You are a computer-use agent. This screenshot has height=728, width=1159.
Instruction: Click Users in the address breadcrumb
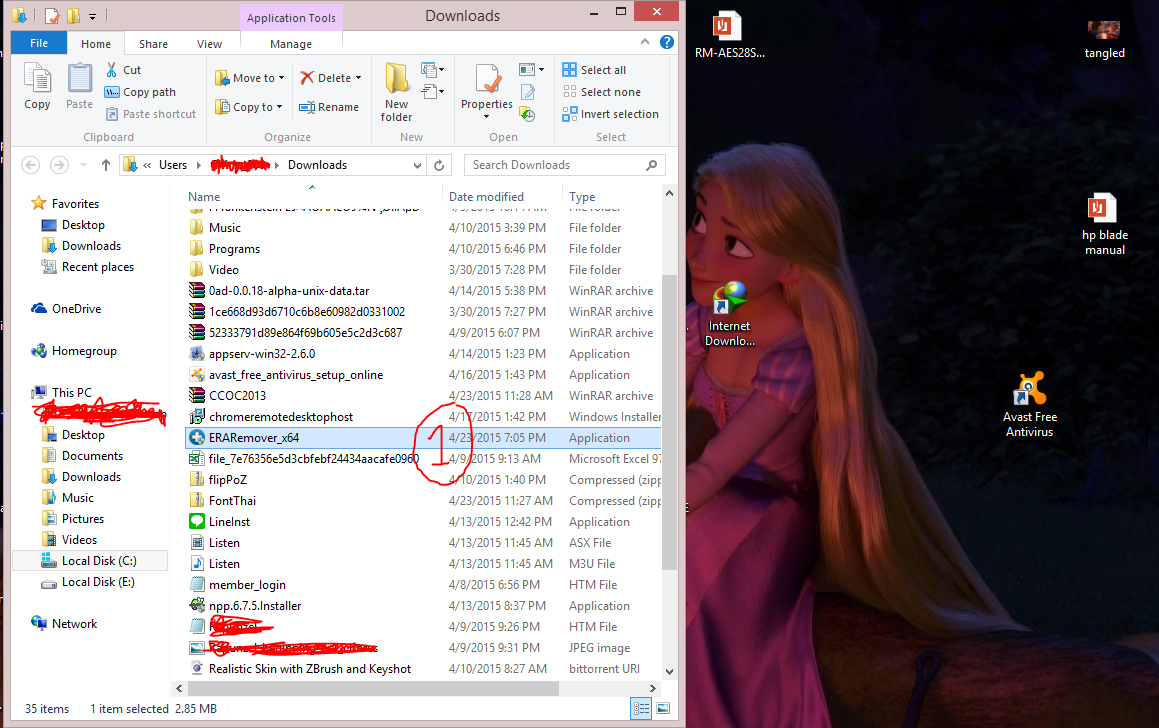(x=173, y=165)
